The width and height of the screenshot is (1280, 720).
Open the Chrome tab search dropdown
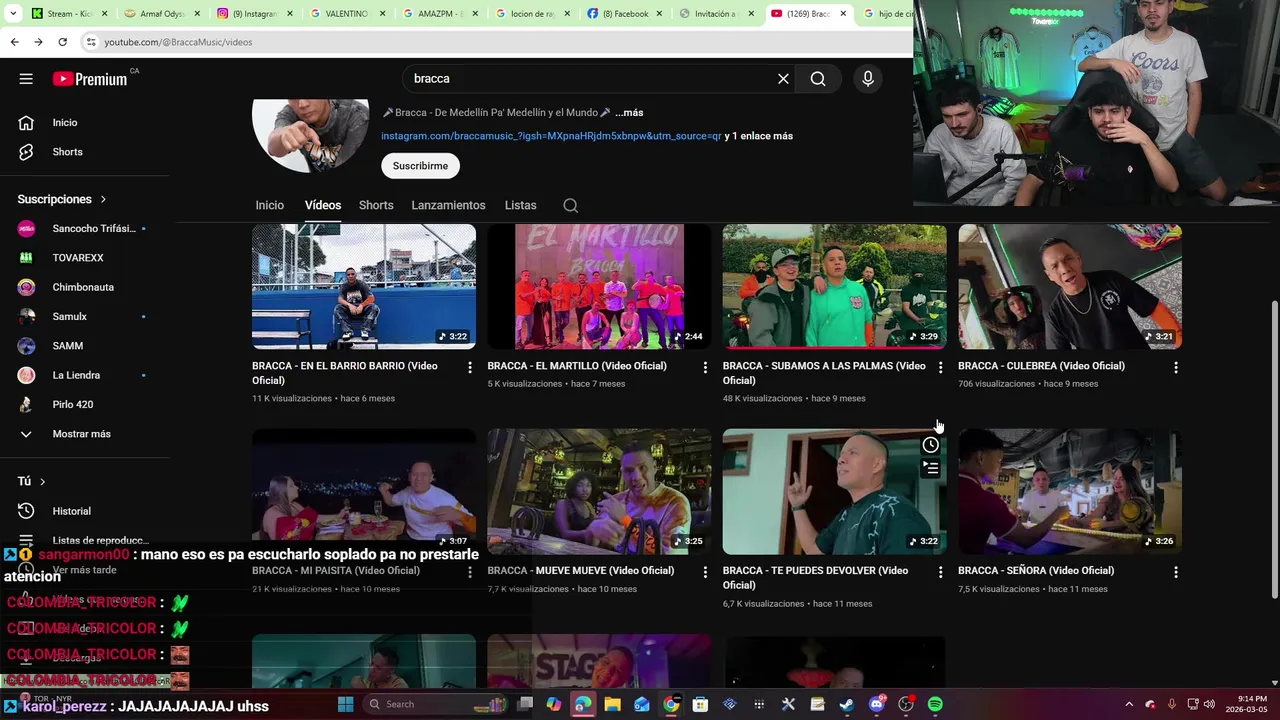click(x=12, y=14)
